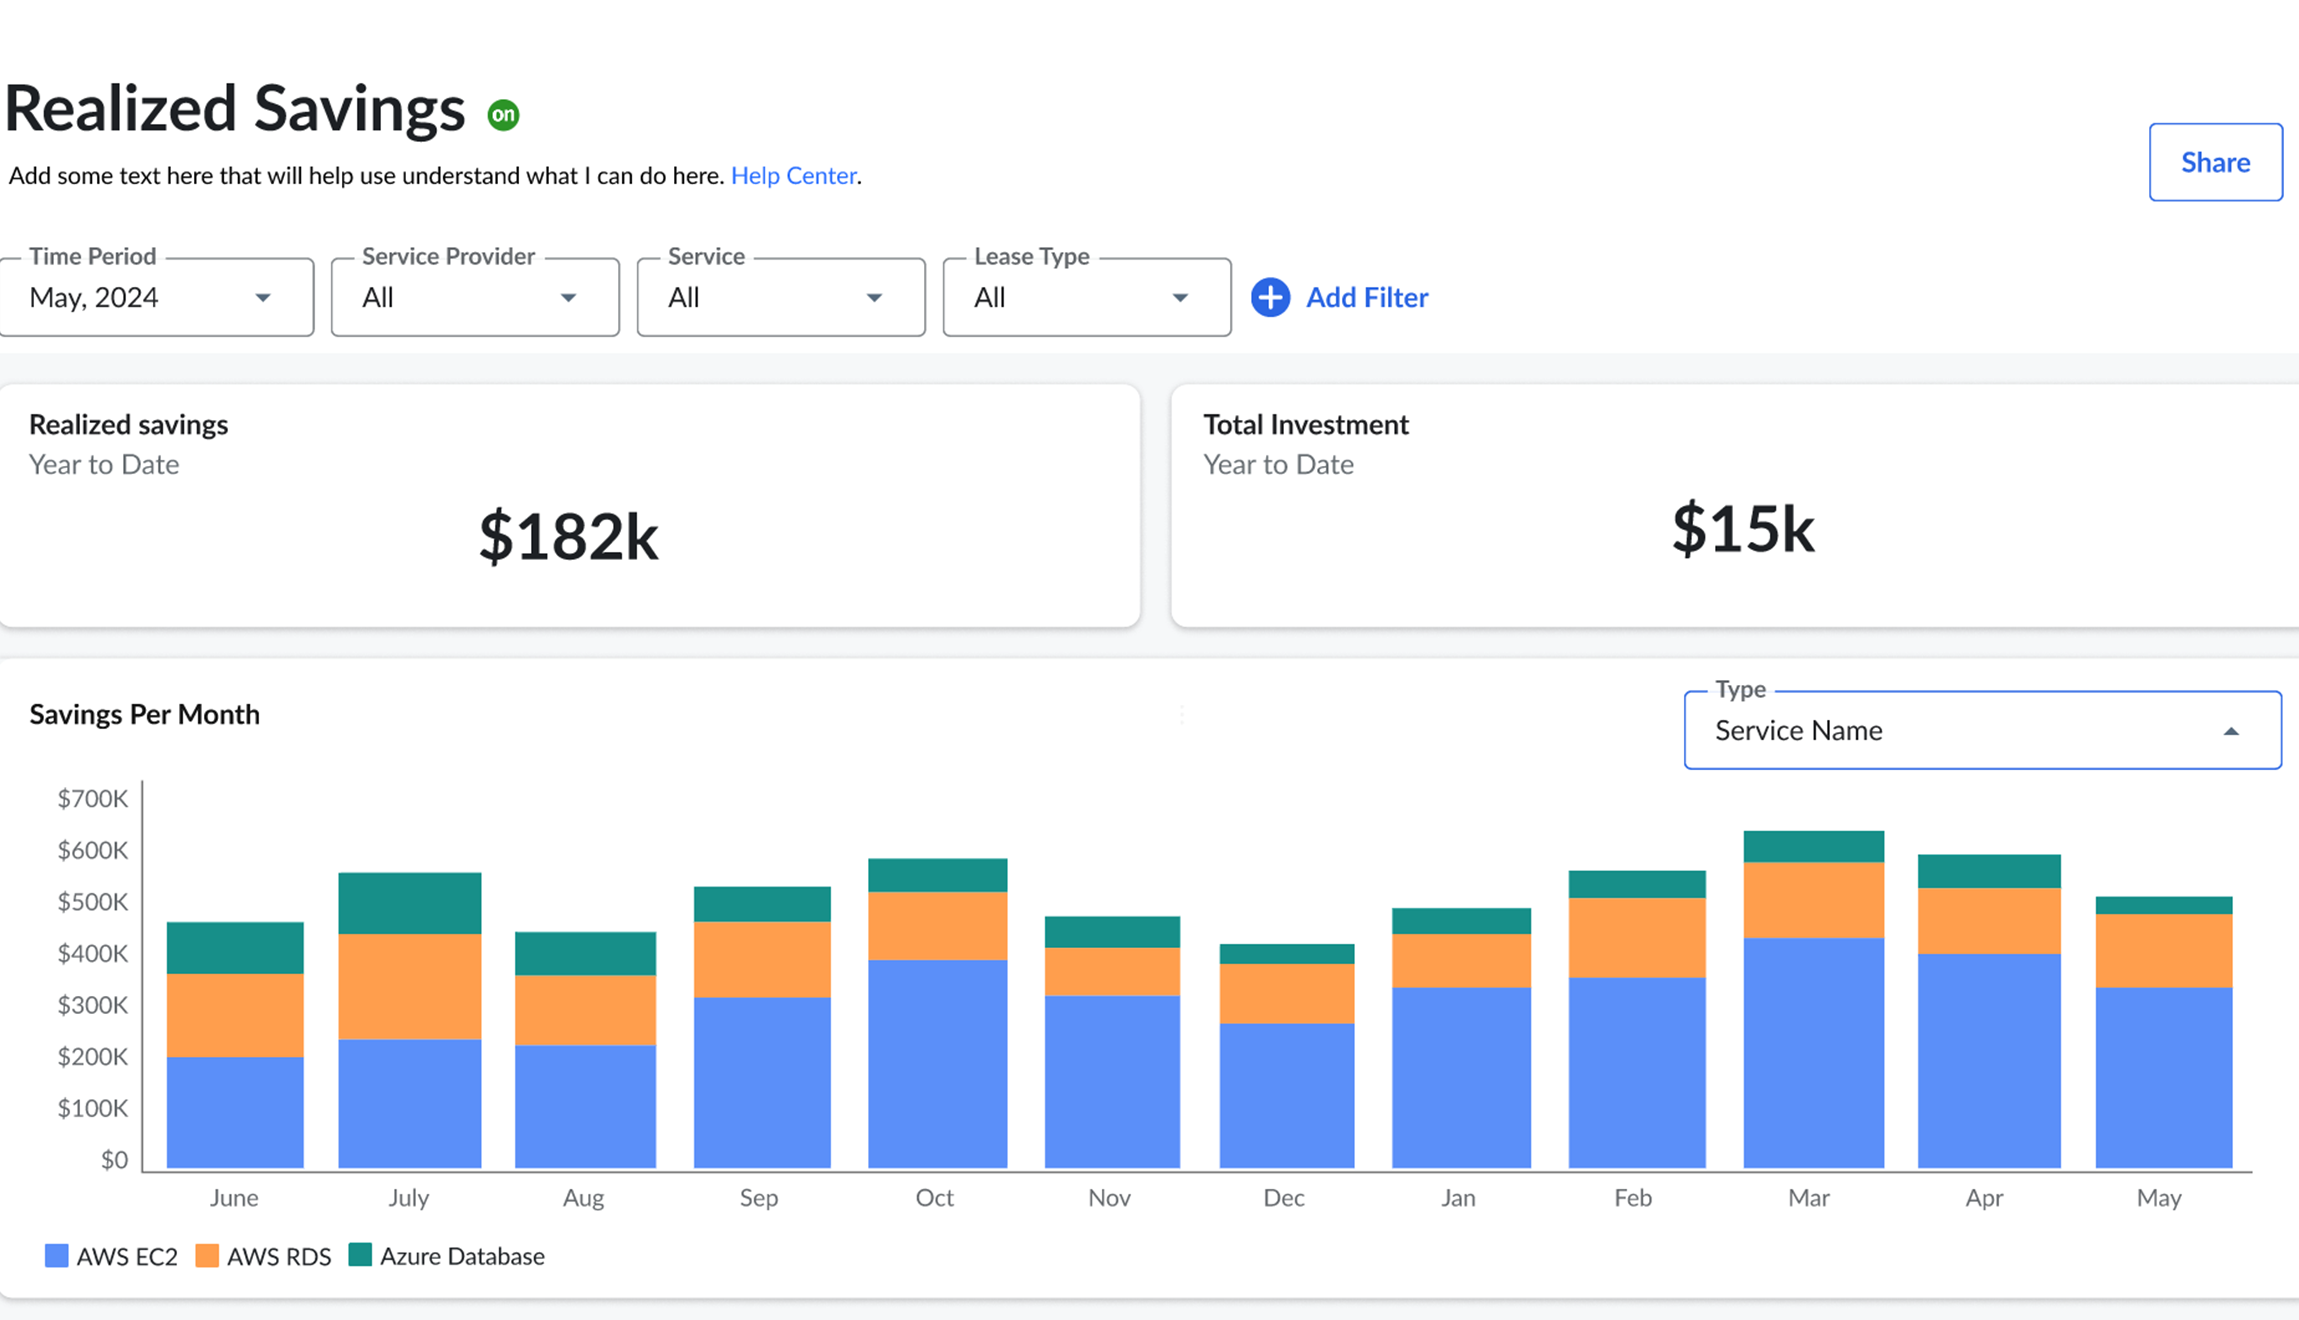Open the Help Center link
The height and width of the screenshot is (1320, 2299).
point(793,175)
